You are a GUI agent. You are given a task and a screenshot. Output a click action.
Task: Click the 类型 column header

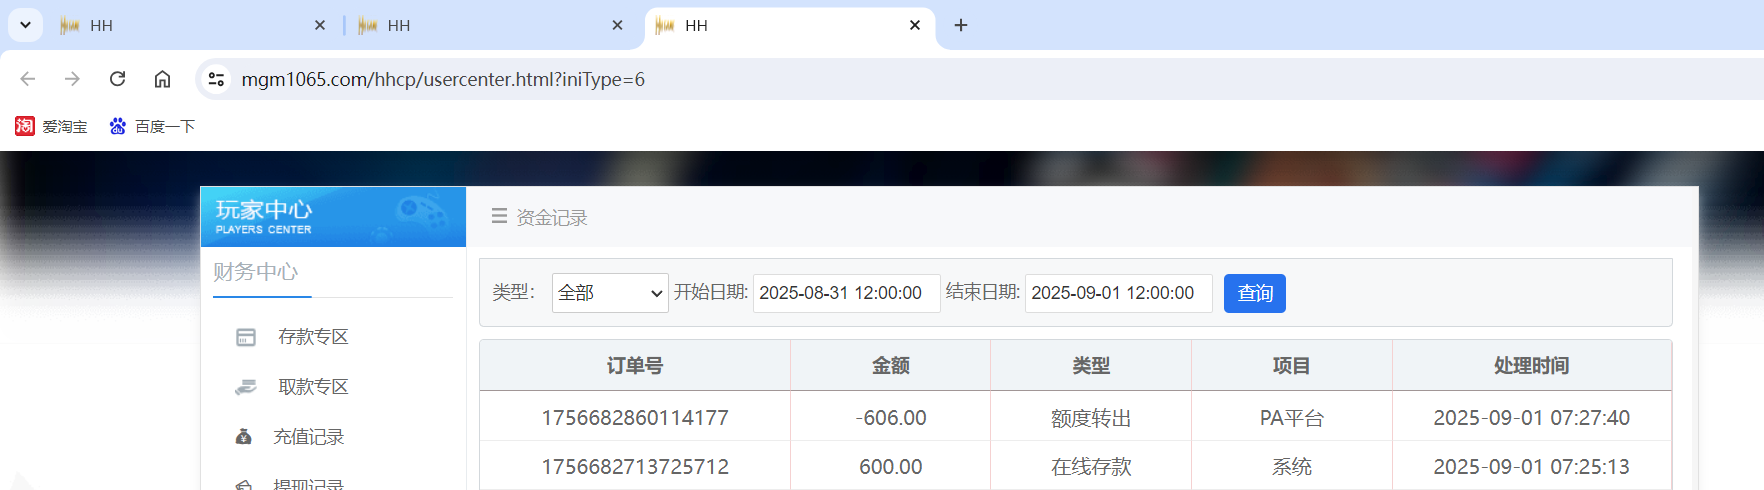1091,366
